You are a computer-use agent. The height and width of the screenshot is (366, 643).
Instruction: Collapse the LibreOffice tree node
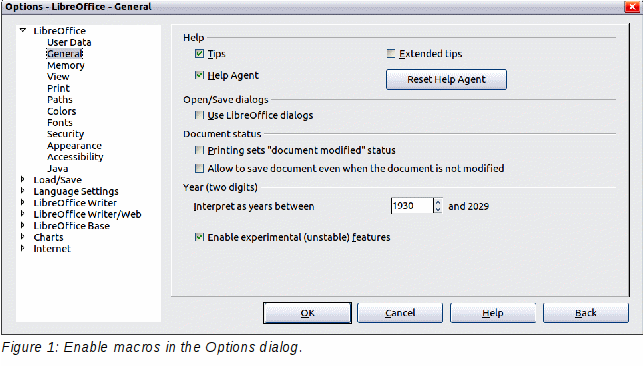23,30
